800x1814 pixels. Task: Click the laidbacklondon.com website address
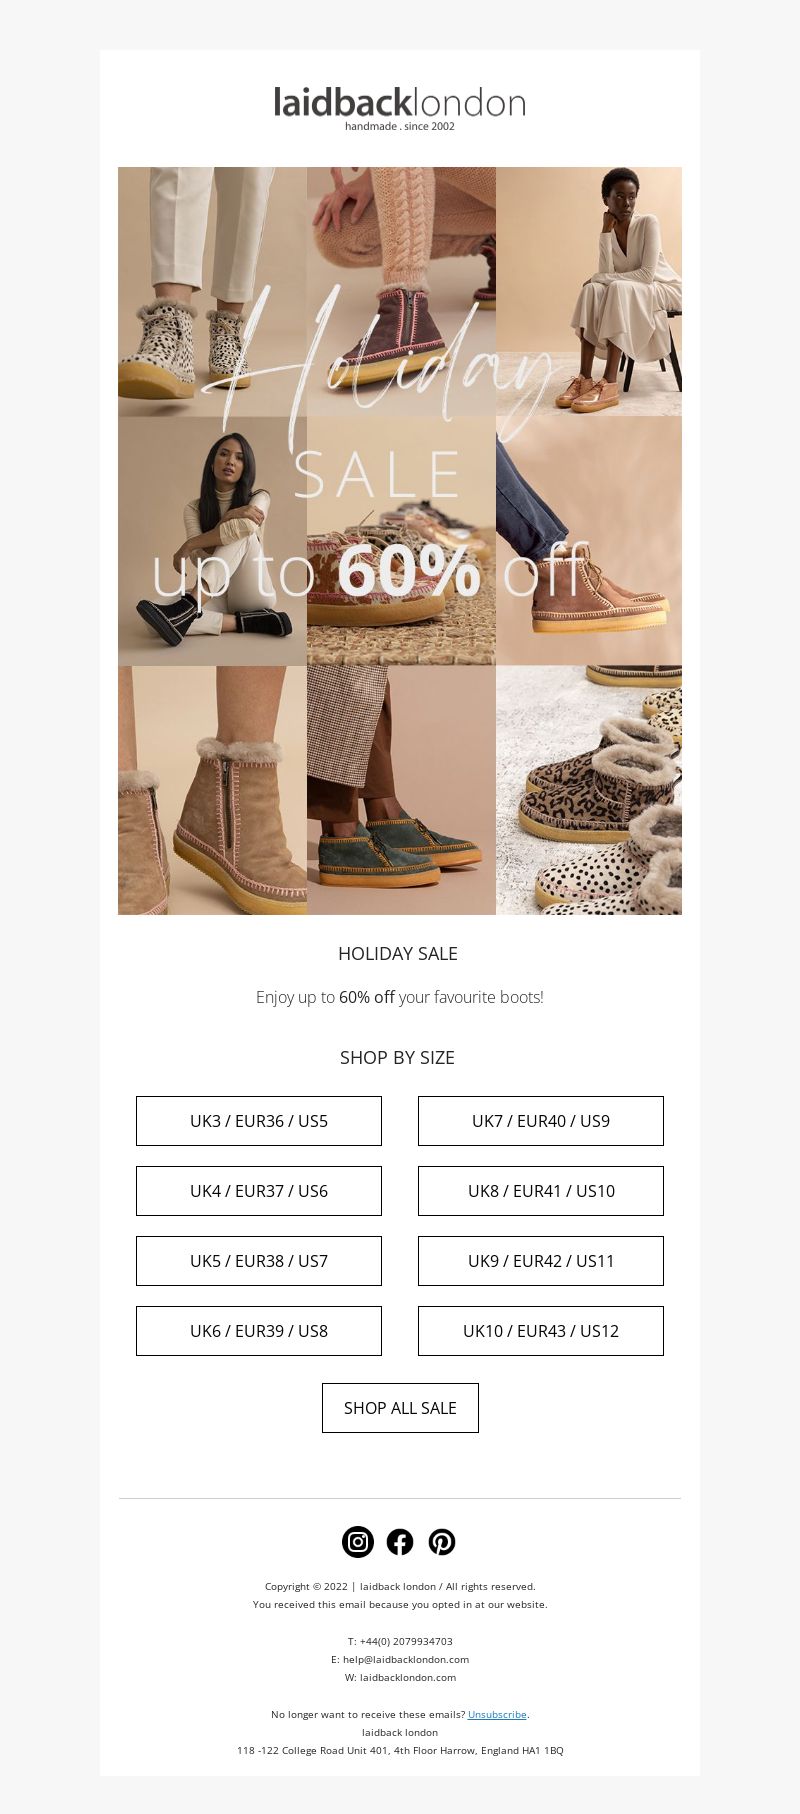[x=408, y=1677]
